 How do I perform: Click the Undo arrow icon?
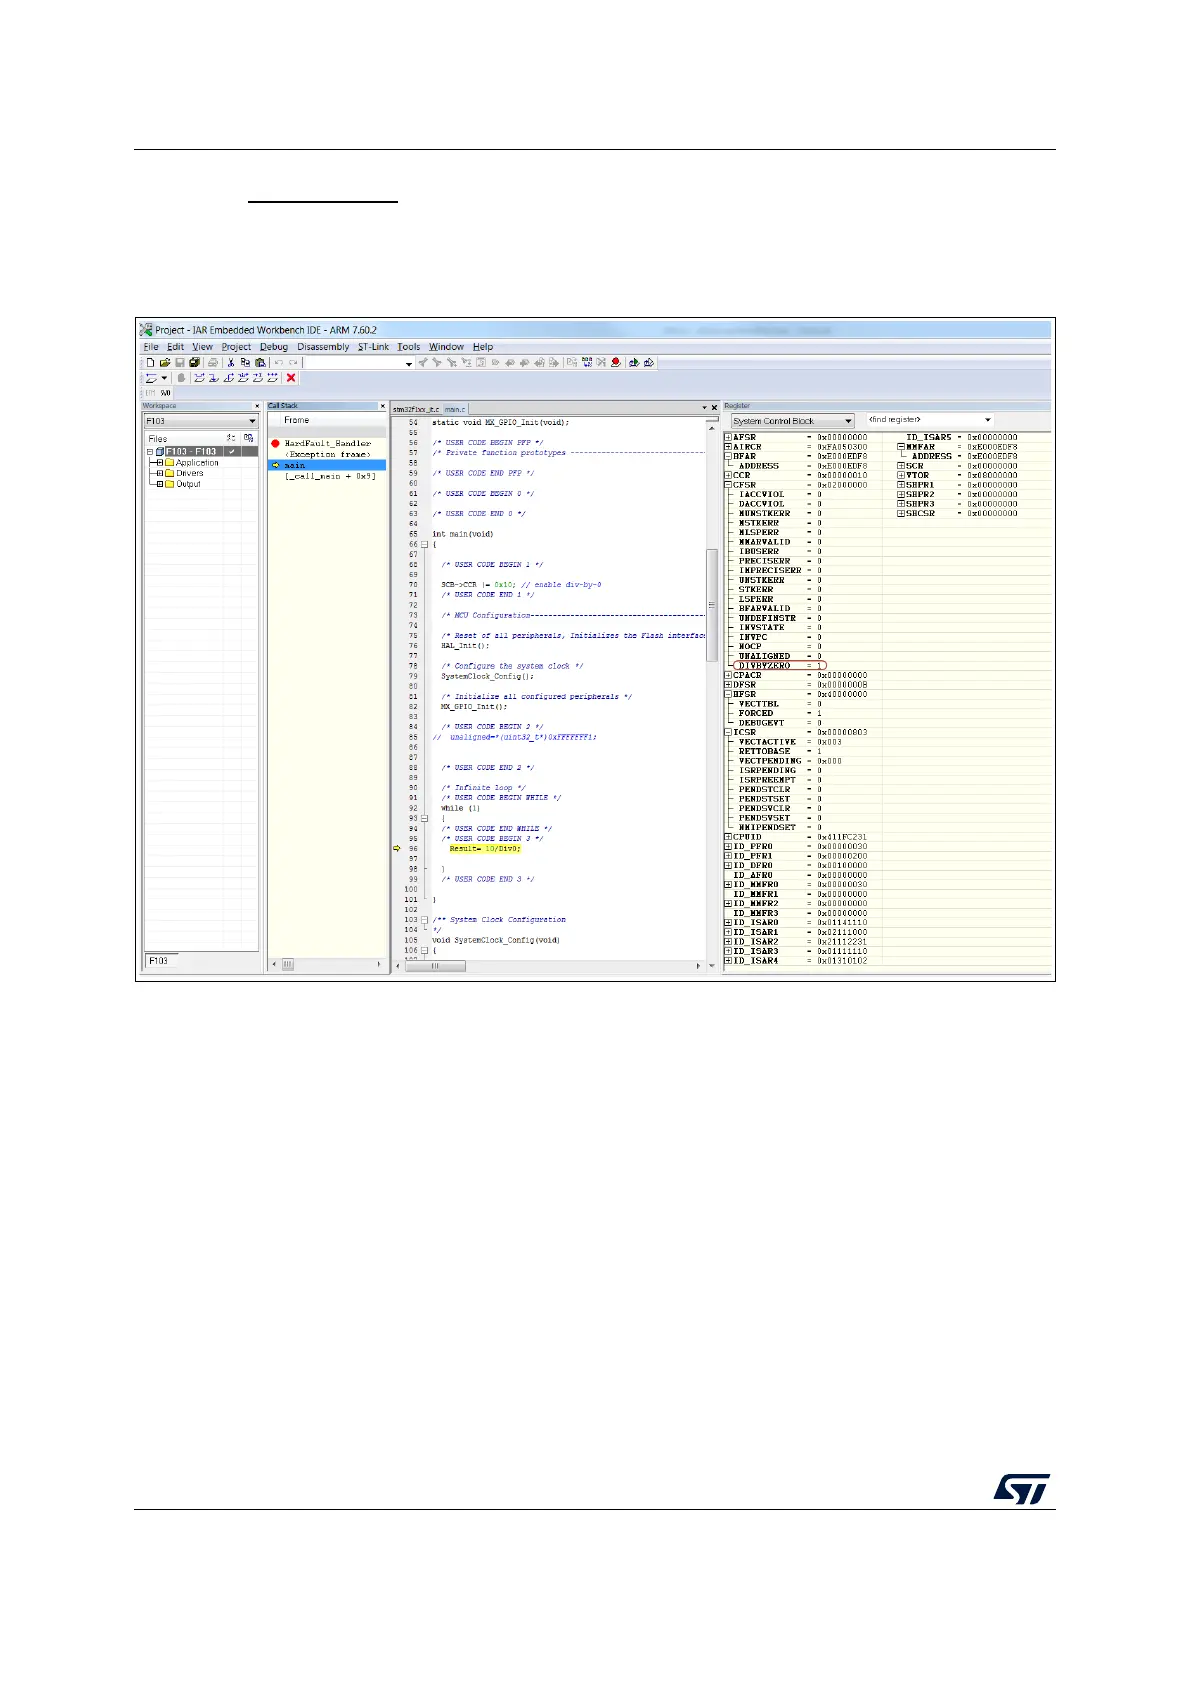(x=278, y=362)
